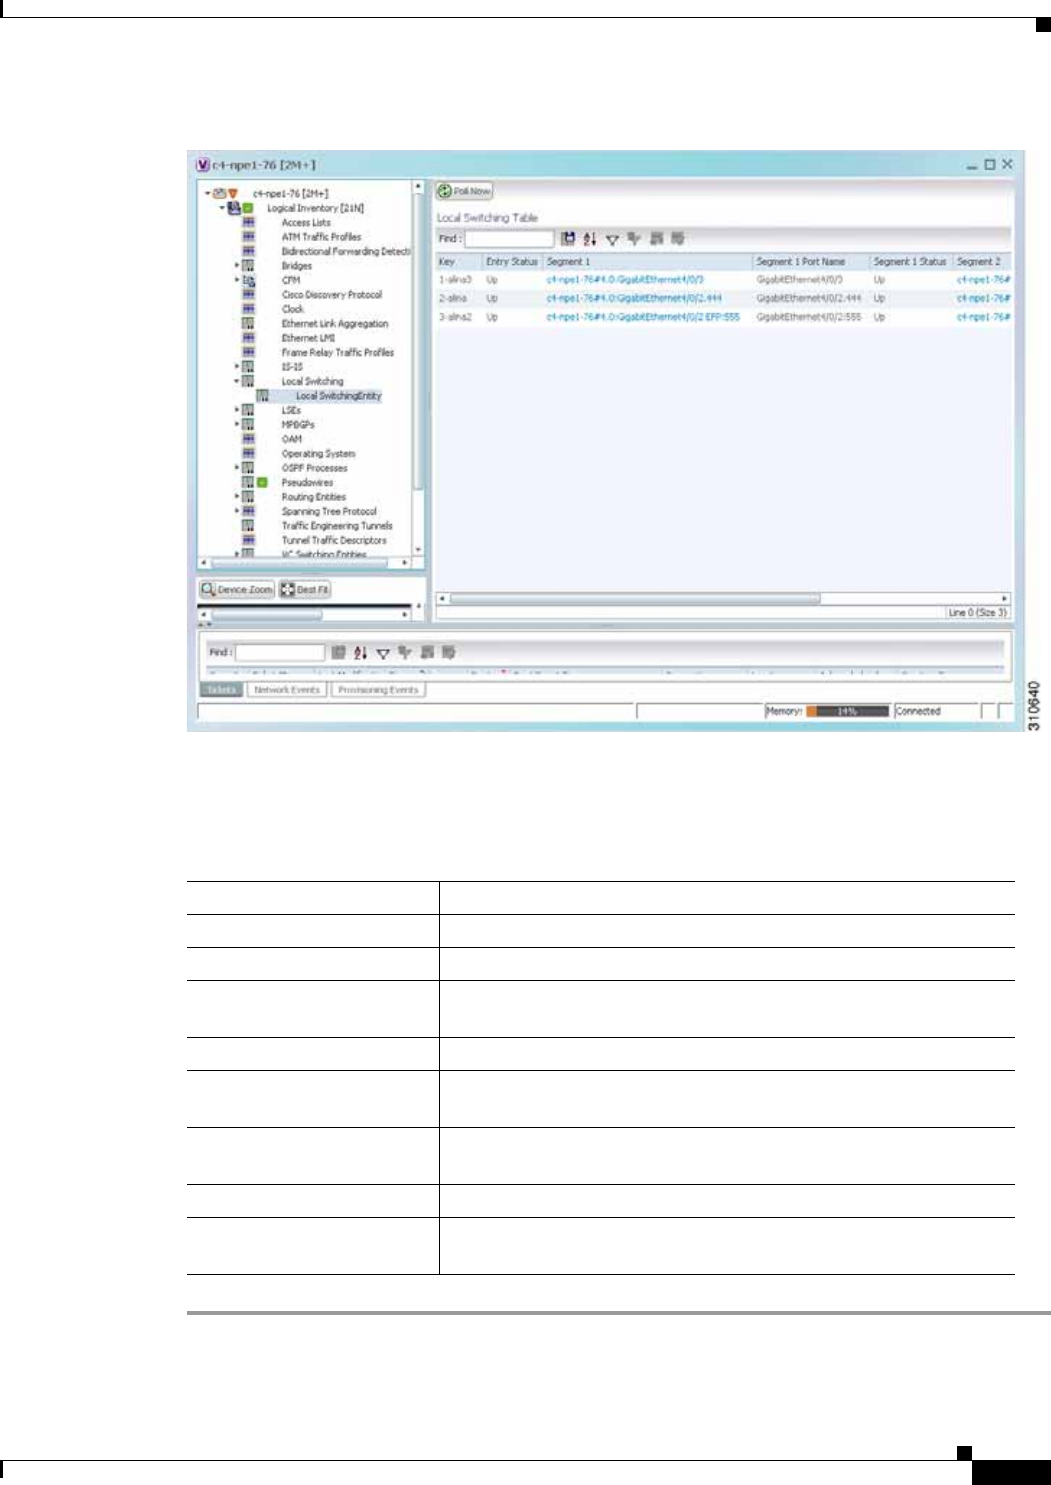Click sort icon in the tickets pane toolbar

click(x=361, y=652)
